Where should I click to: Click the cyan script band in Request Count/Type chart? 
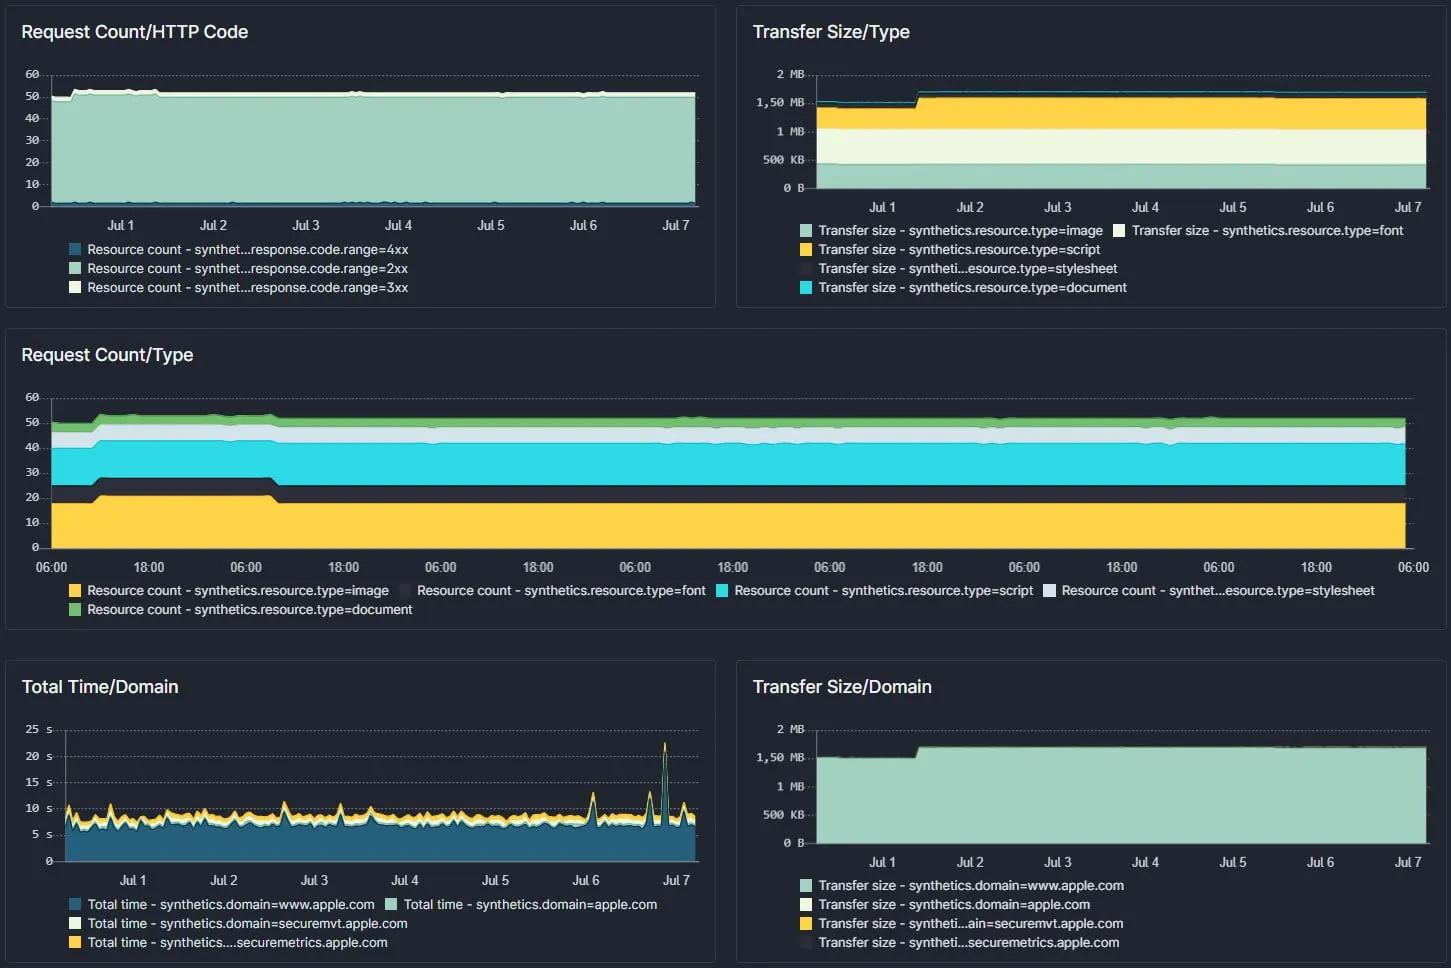(x=728, y=464)
